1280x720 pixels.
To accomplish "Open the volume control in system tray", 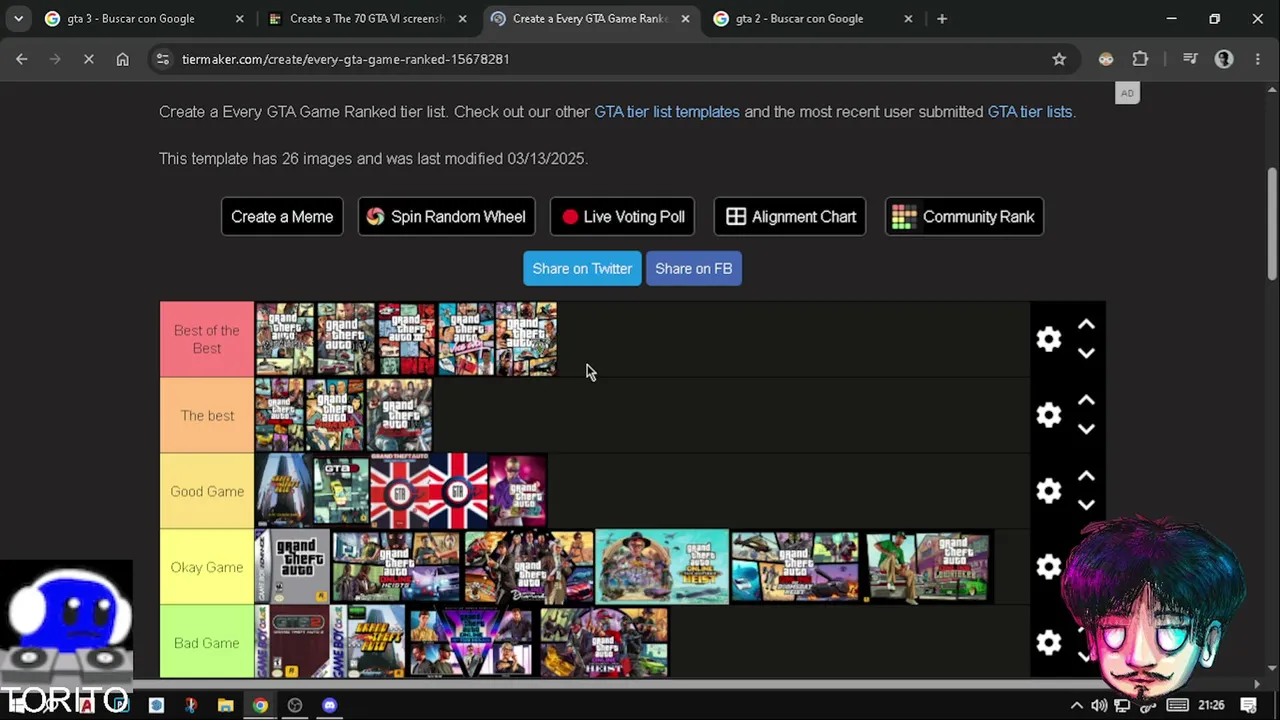I will (1099, 705).
